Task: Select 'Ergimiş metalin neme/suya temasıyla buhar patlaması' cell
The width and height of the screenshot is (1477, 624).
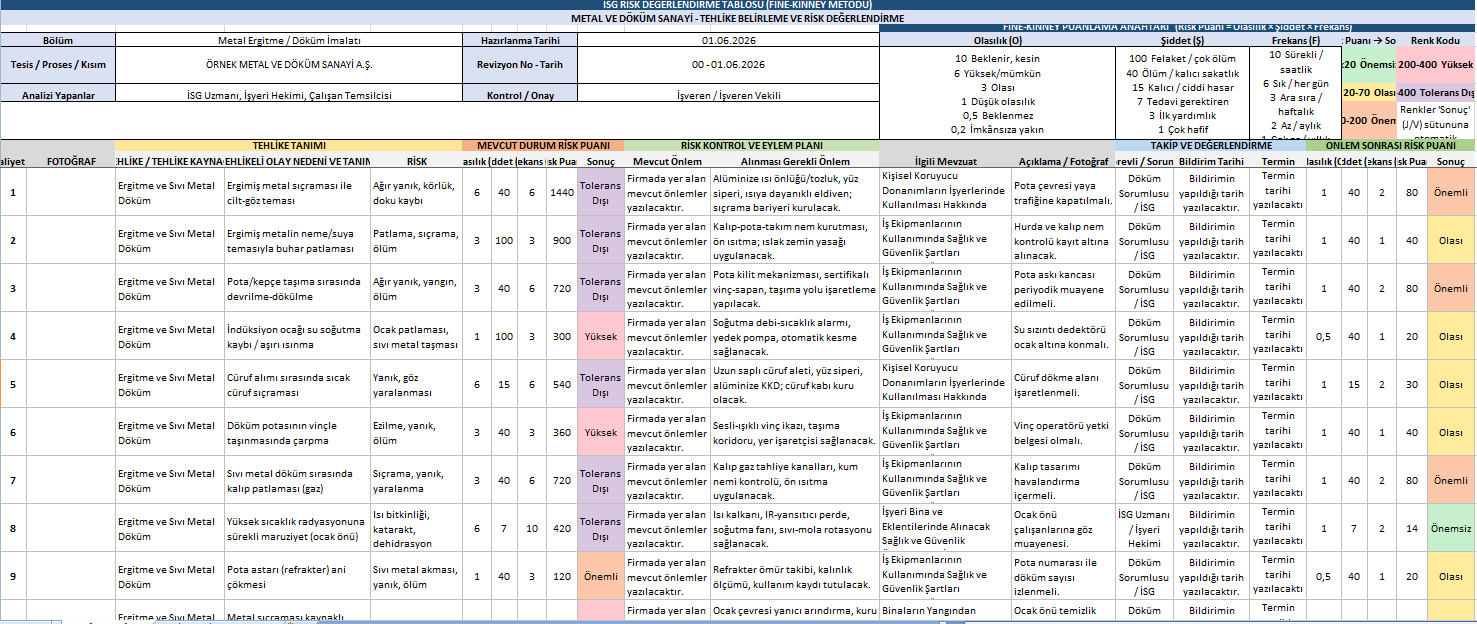Action: click(297, 240)
